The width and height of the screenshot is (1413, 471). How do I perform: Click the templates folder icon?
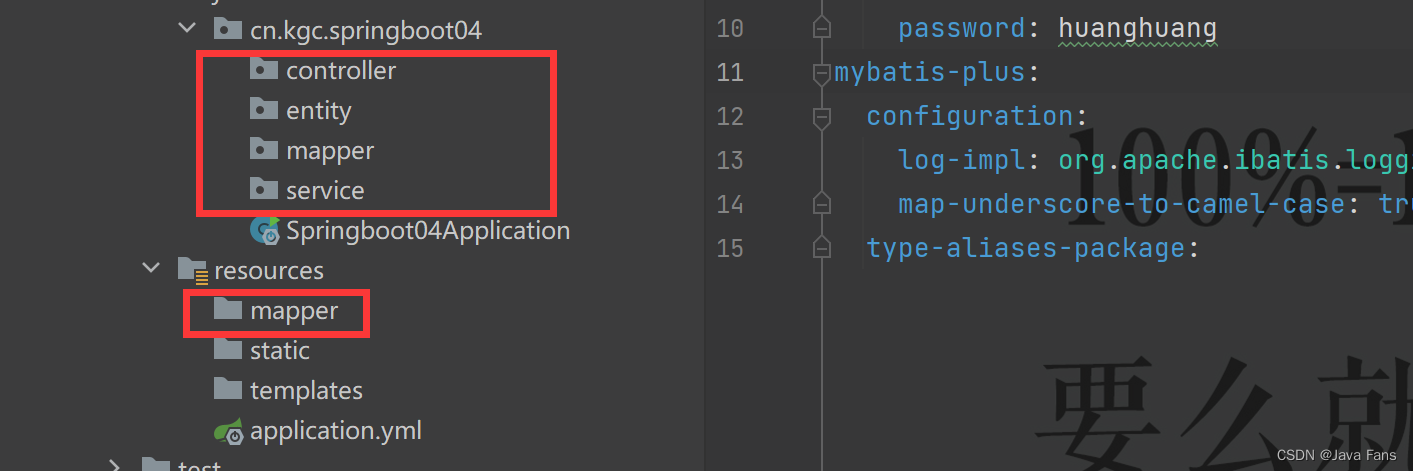pos(228,390)
